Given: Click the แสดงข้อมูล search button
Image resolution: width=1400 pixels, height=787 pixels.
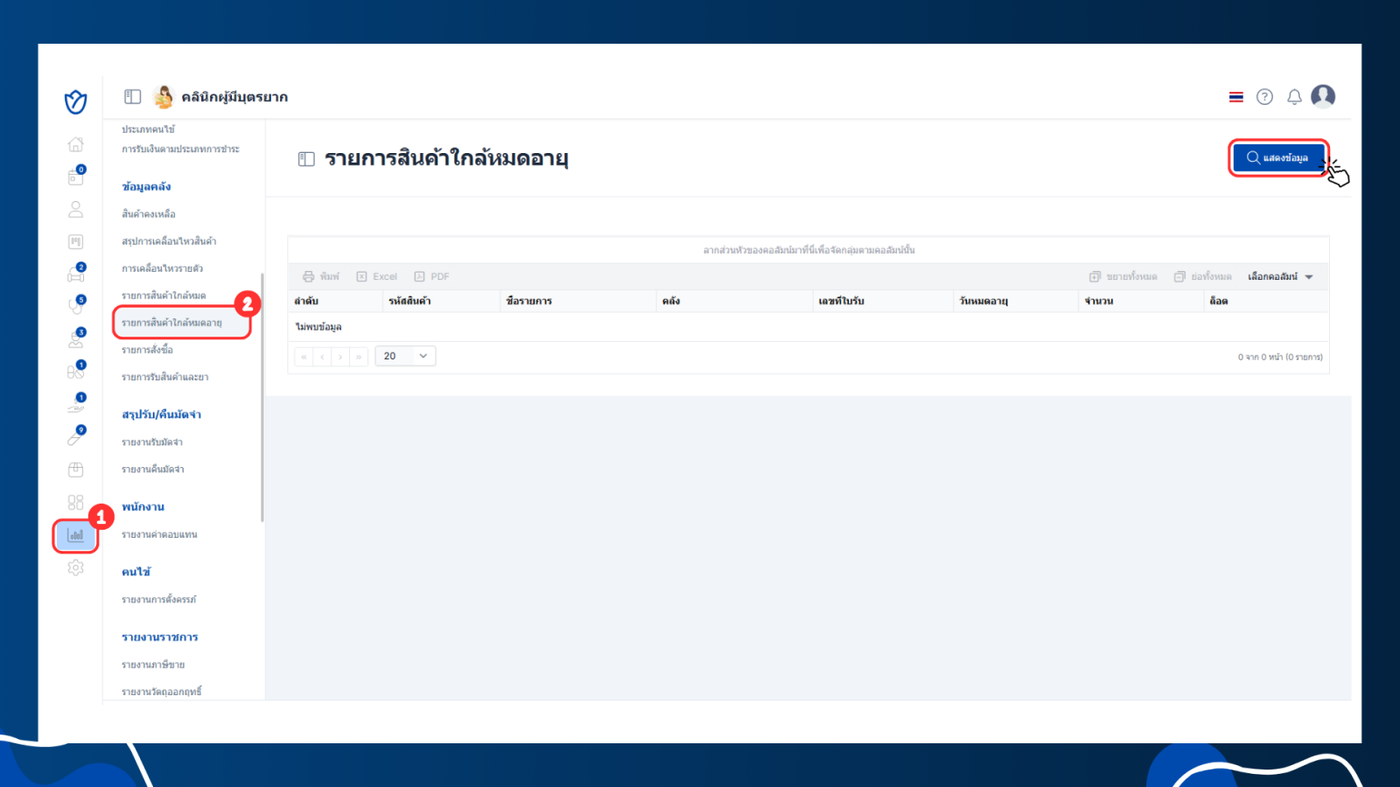Looking at the screenshot, I should [x=1279, y=158].
